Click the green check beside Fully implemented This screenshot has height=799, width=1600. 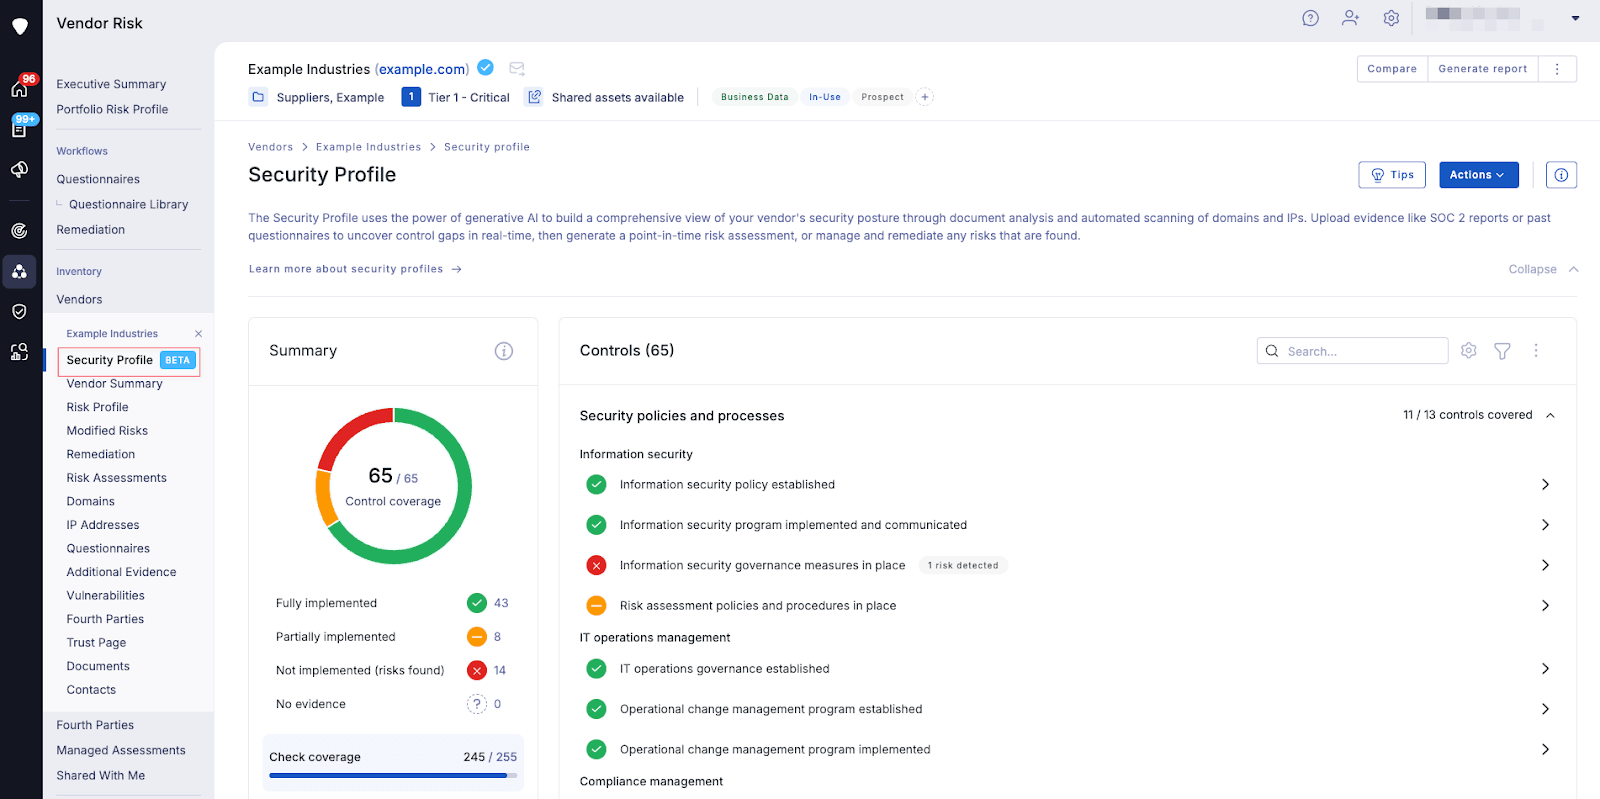tap(477, 603)
